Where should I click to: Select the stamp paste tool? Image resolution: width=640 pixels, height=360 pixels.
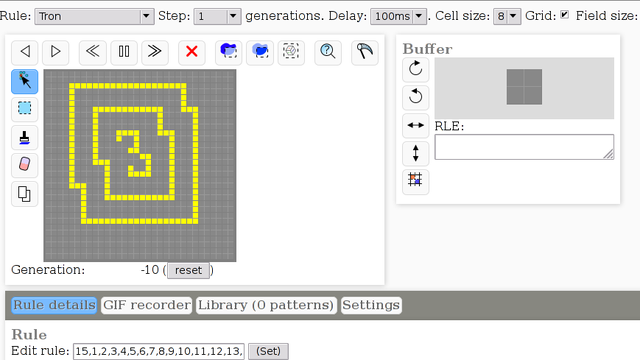[x=24, y=137]
